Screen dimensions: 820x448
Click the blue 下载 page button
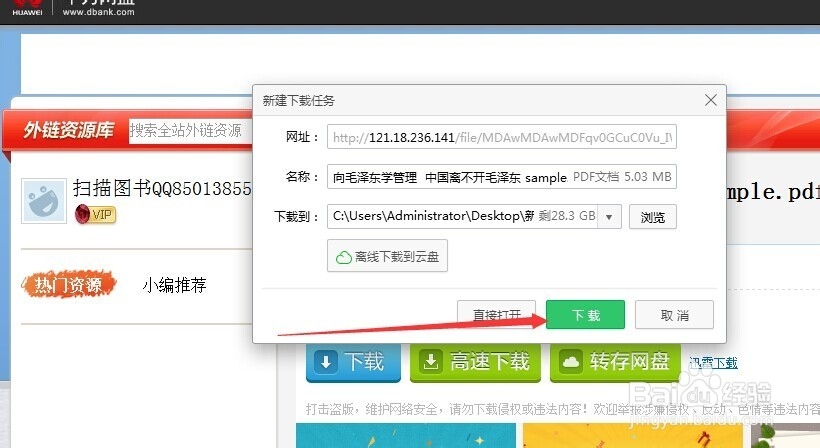353,362
